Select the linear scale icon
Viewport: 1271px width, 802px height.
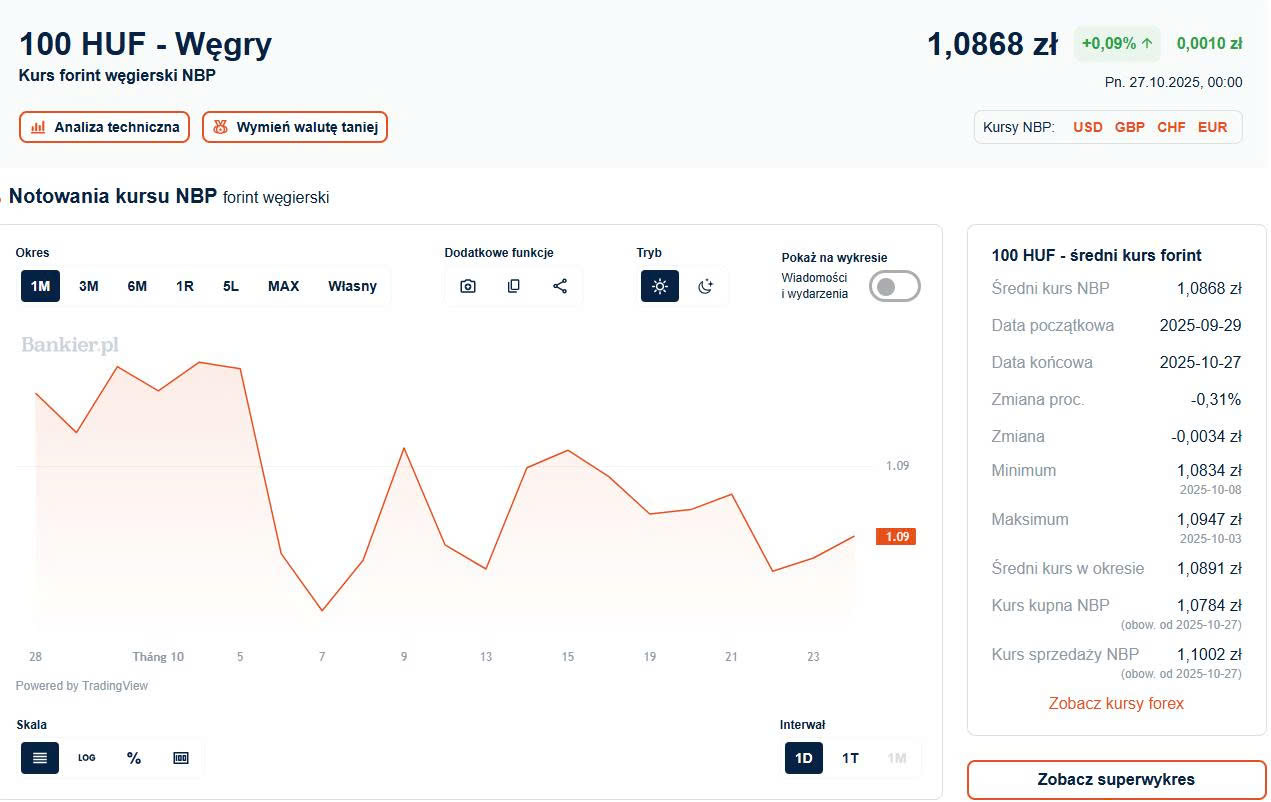click(40, 758)
